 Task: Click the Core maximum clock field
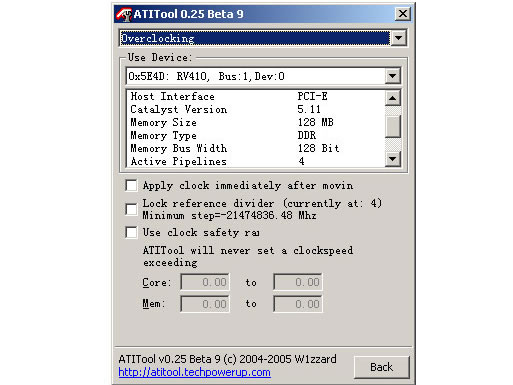(298, 282)
